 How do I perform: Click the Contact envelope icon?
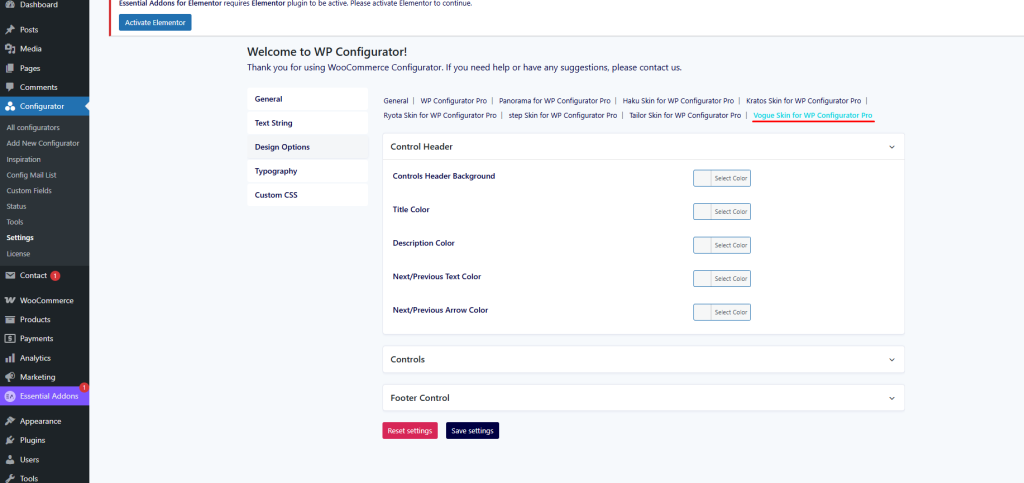10,275
